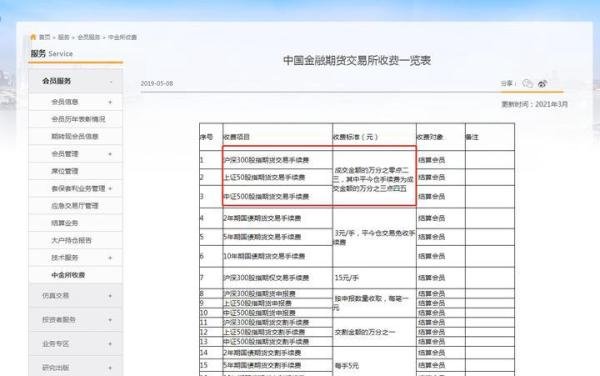Expand the 会员管理 submenu plus sign

click(110, 154)
